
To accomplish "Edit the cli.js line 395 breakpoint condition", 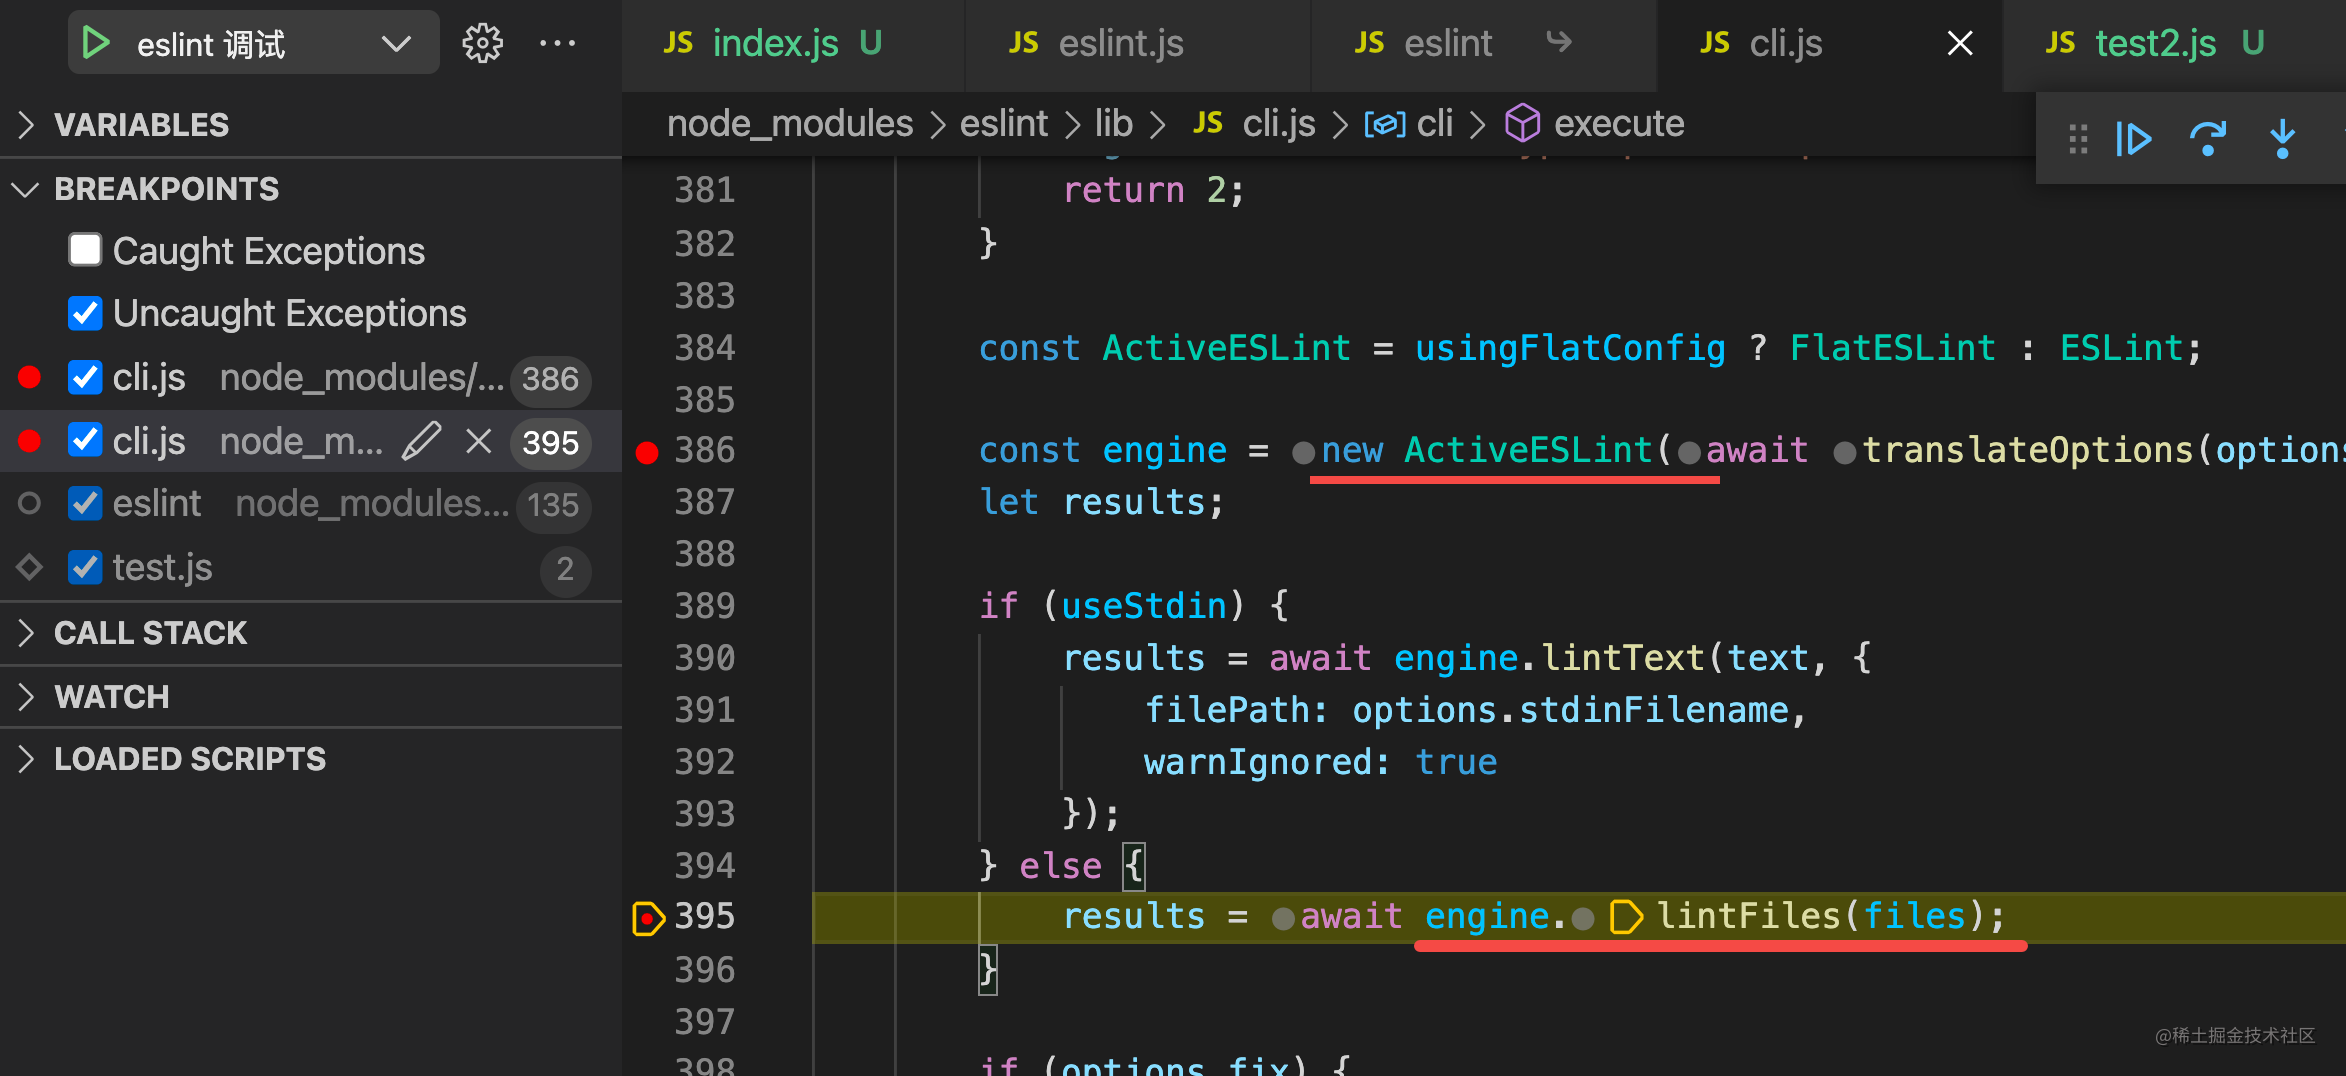I will pyautogui.click(x=422, y=441).
